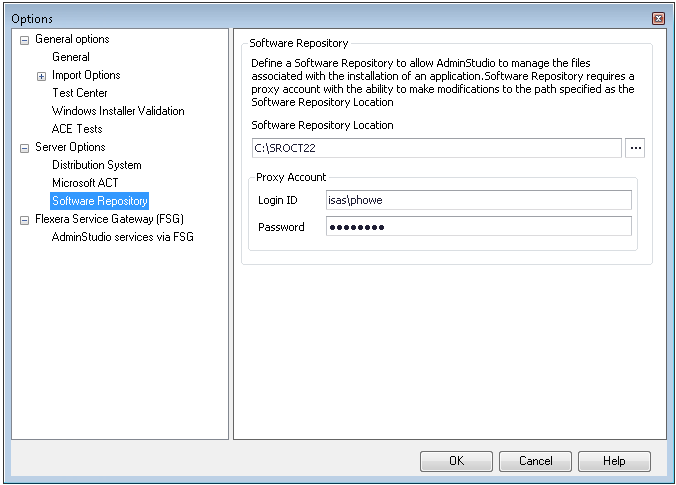Viewport: 676px width, 485px height.
Task: Click the Software Repository Location field
Action: (435, 148)
